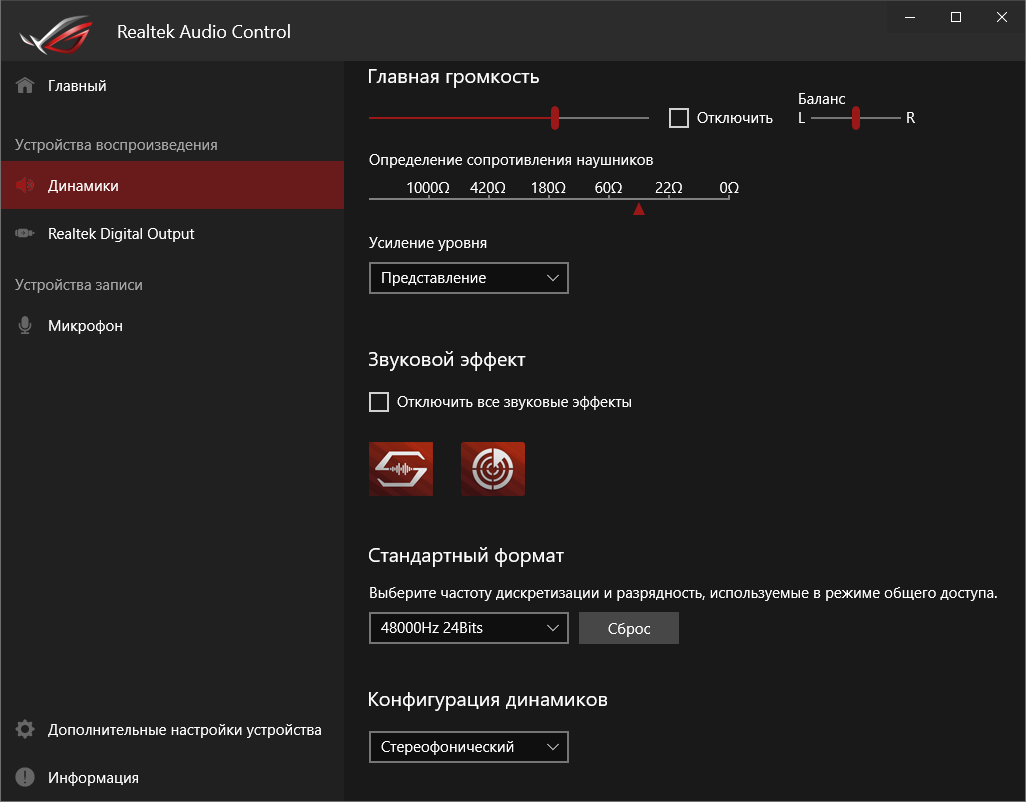Viewport: 1026px width, 802px height.
Task: Click the gear icon for device settings
Action: coord(25,730)
